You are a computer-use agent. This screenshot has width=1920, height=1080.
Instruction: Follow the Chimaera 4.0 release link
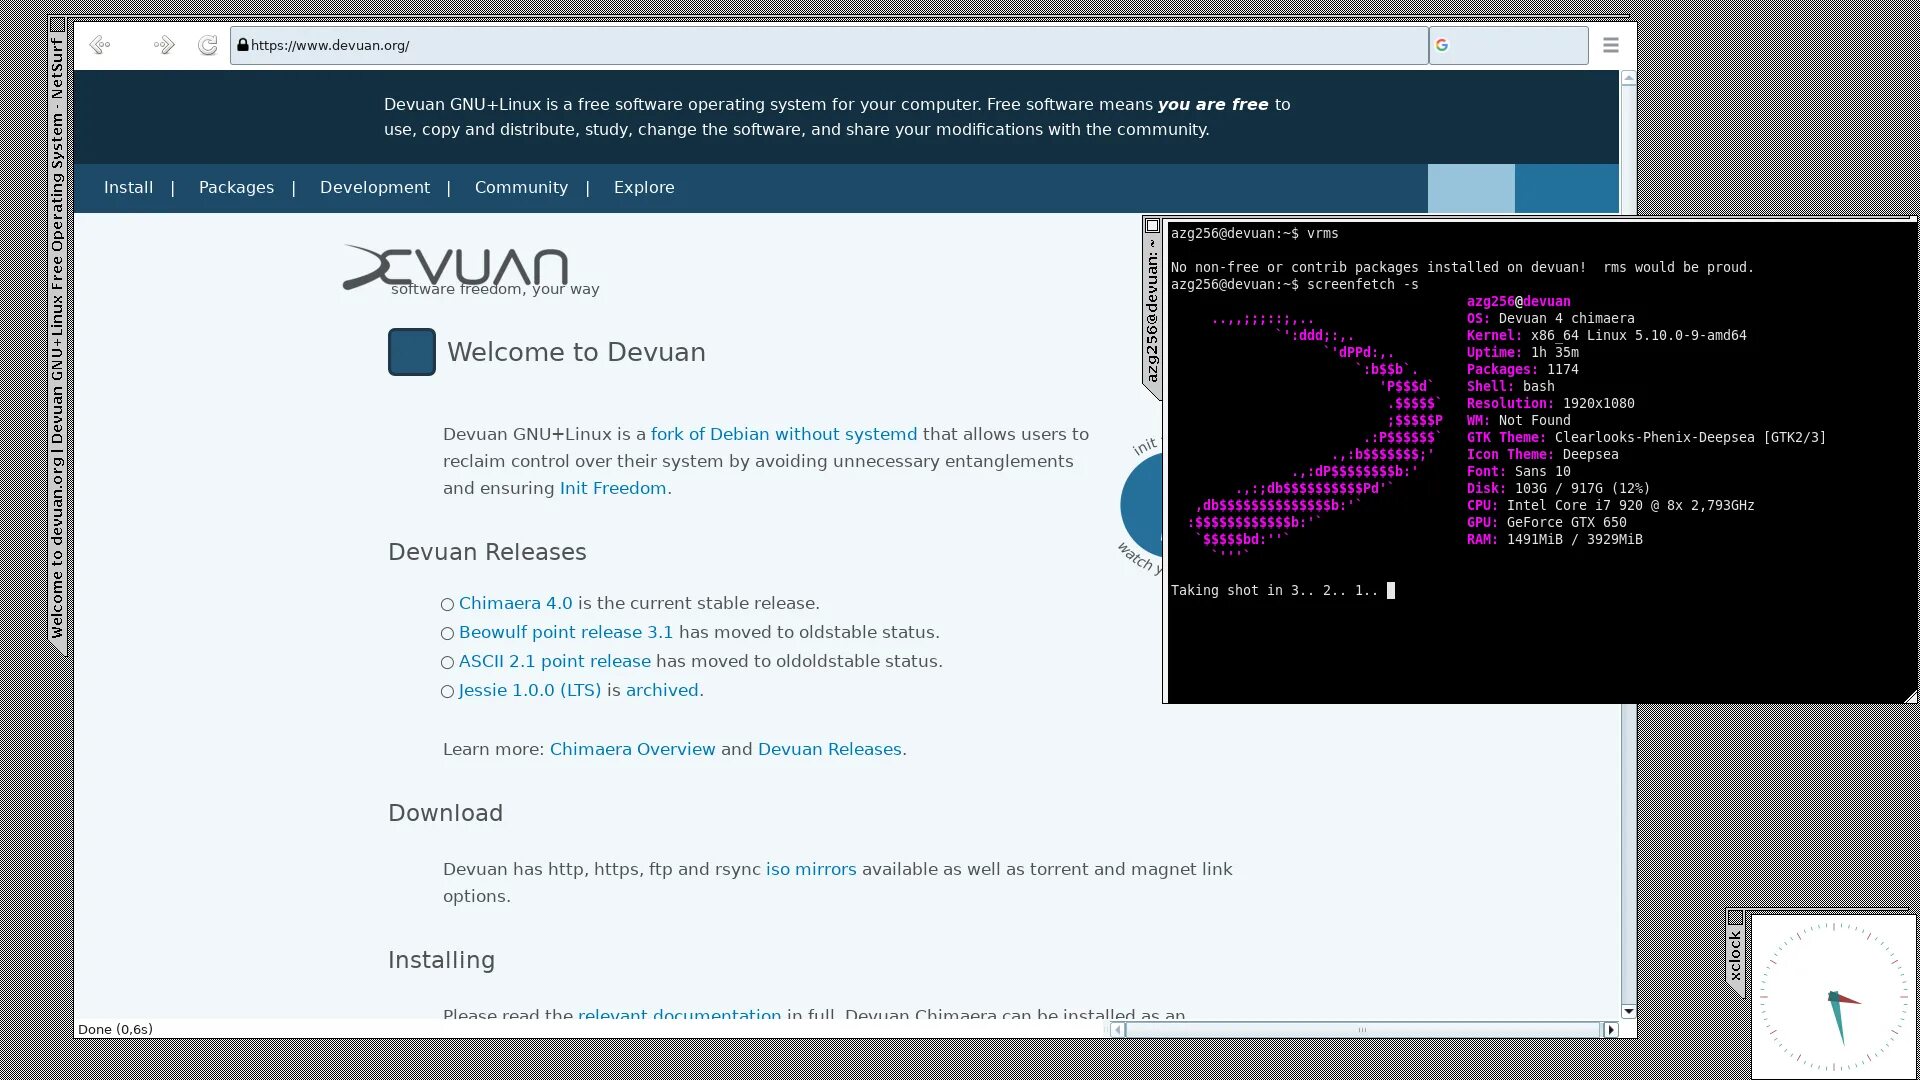click(x=515, y=604)
